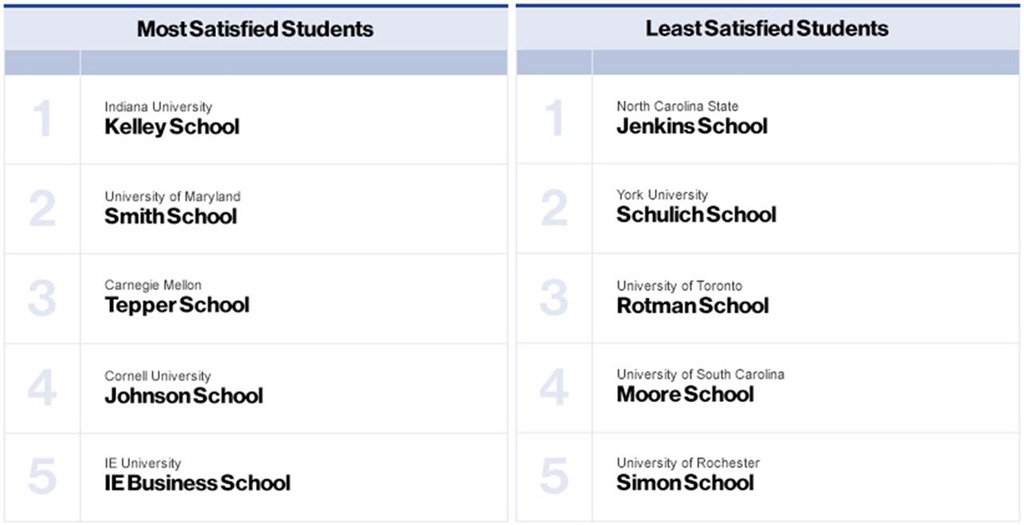Open the Johnson School listing
Image resolution: width=1024 pixels, height=525 pixels.
point(184,396)
